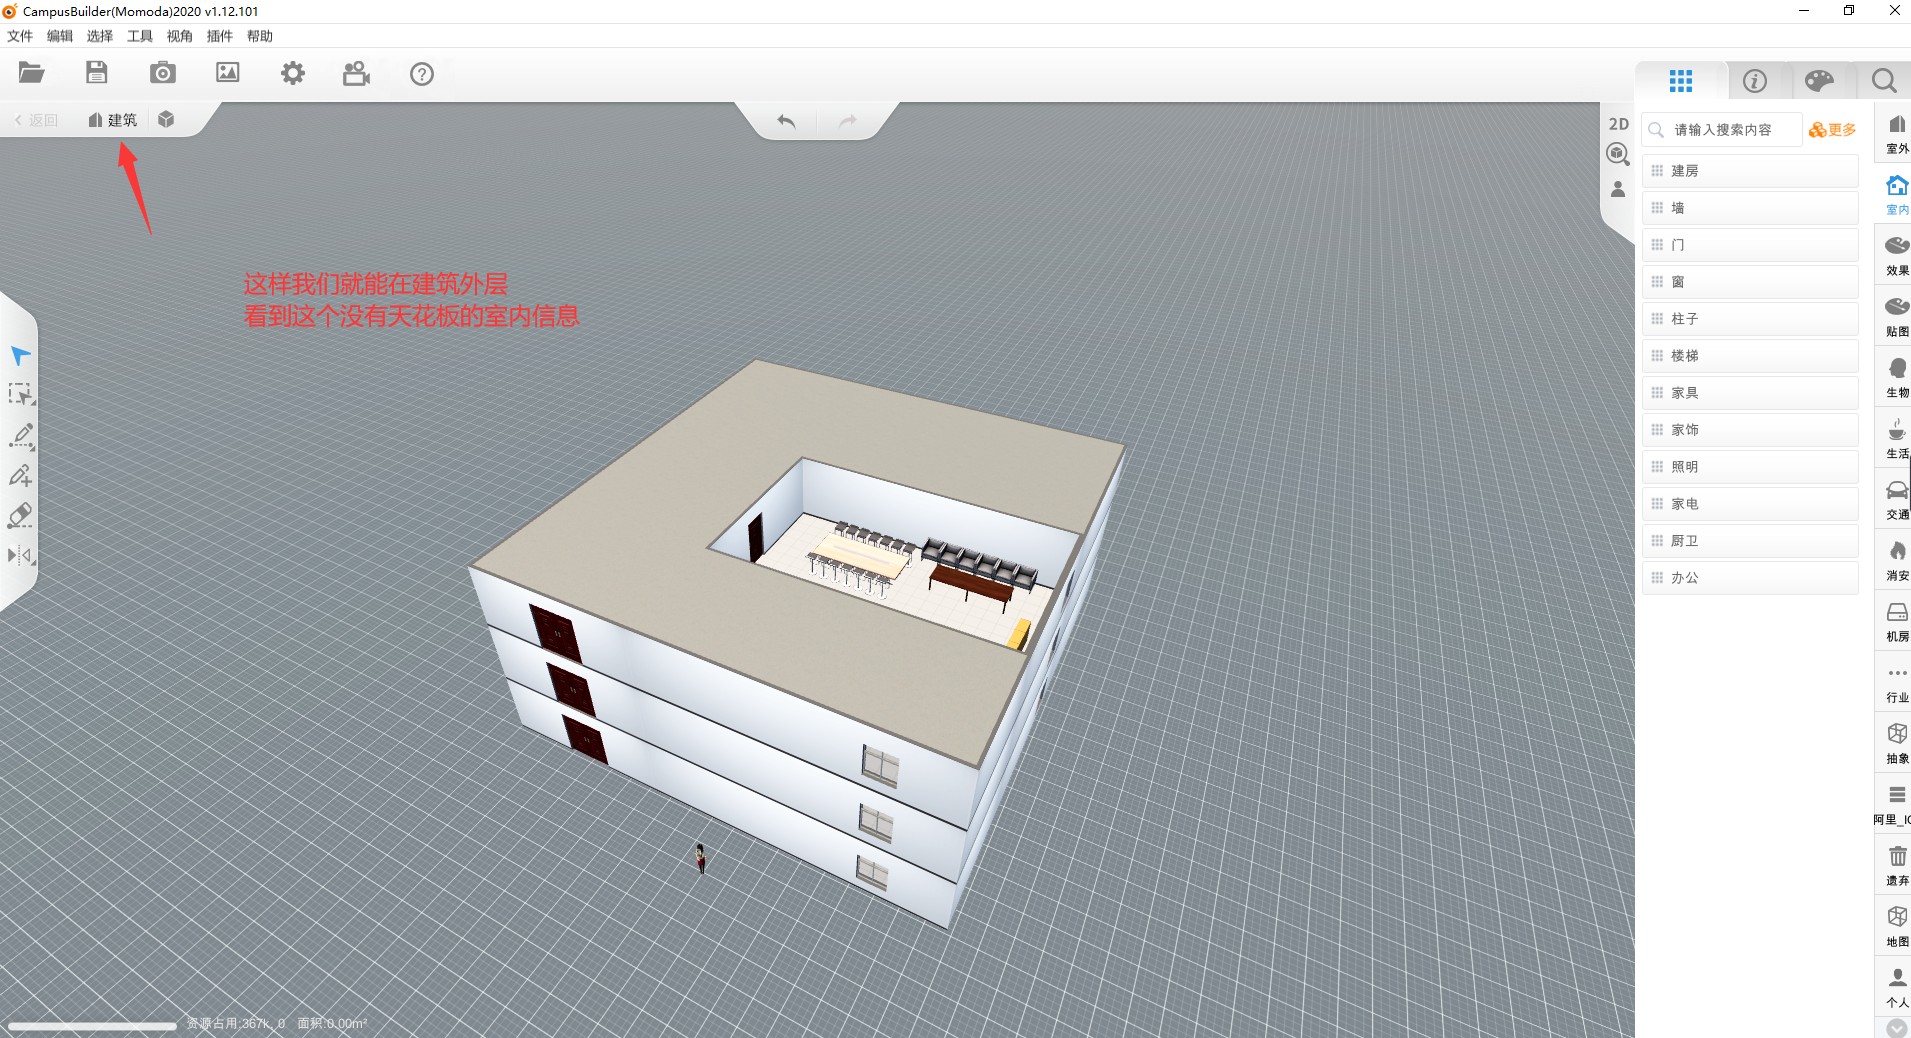Screen dimensions: 1911x1038
Task: Select the 贴图 texture sidebar icon
Action: (x=1896, y=317)
